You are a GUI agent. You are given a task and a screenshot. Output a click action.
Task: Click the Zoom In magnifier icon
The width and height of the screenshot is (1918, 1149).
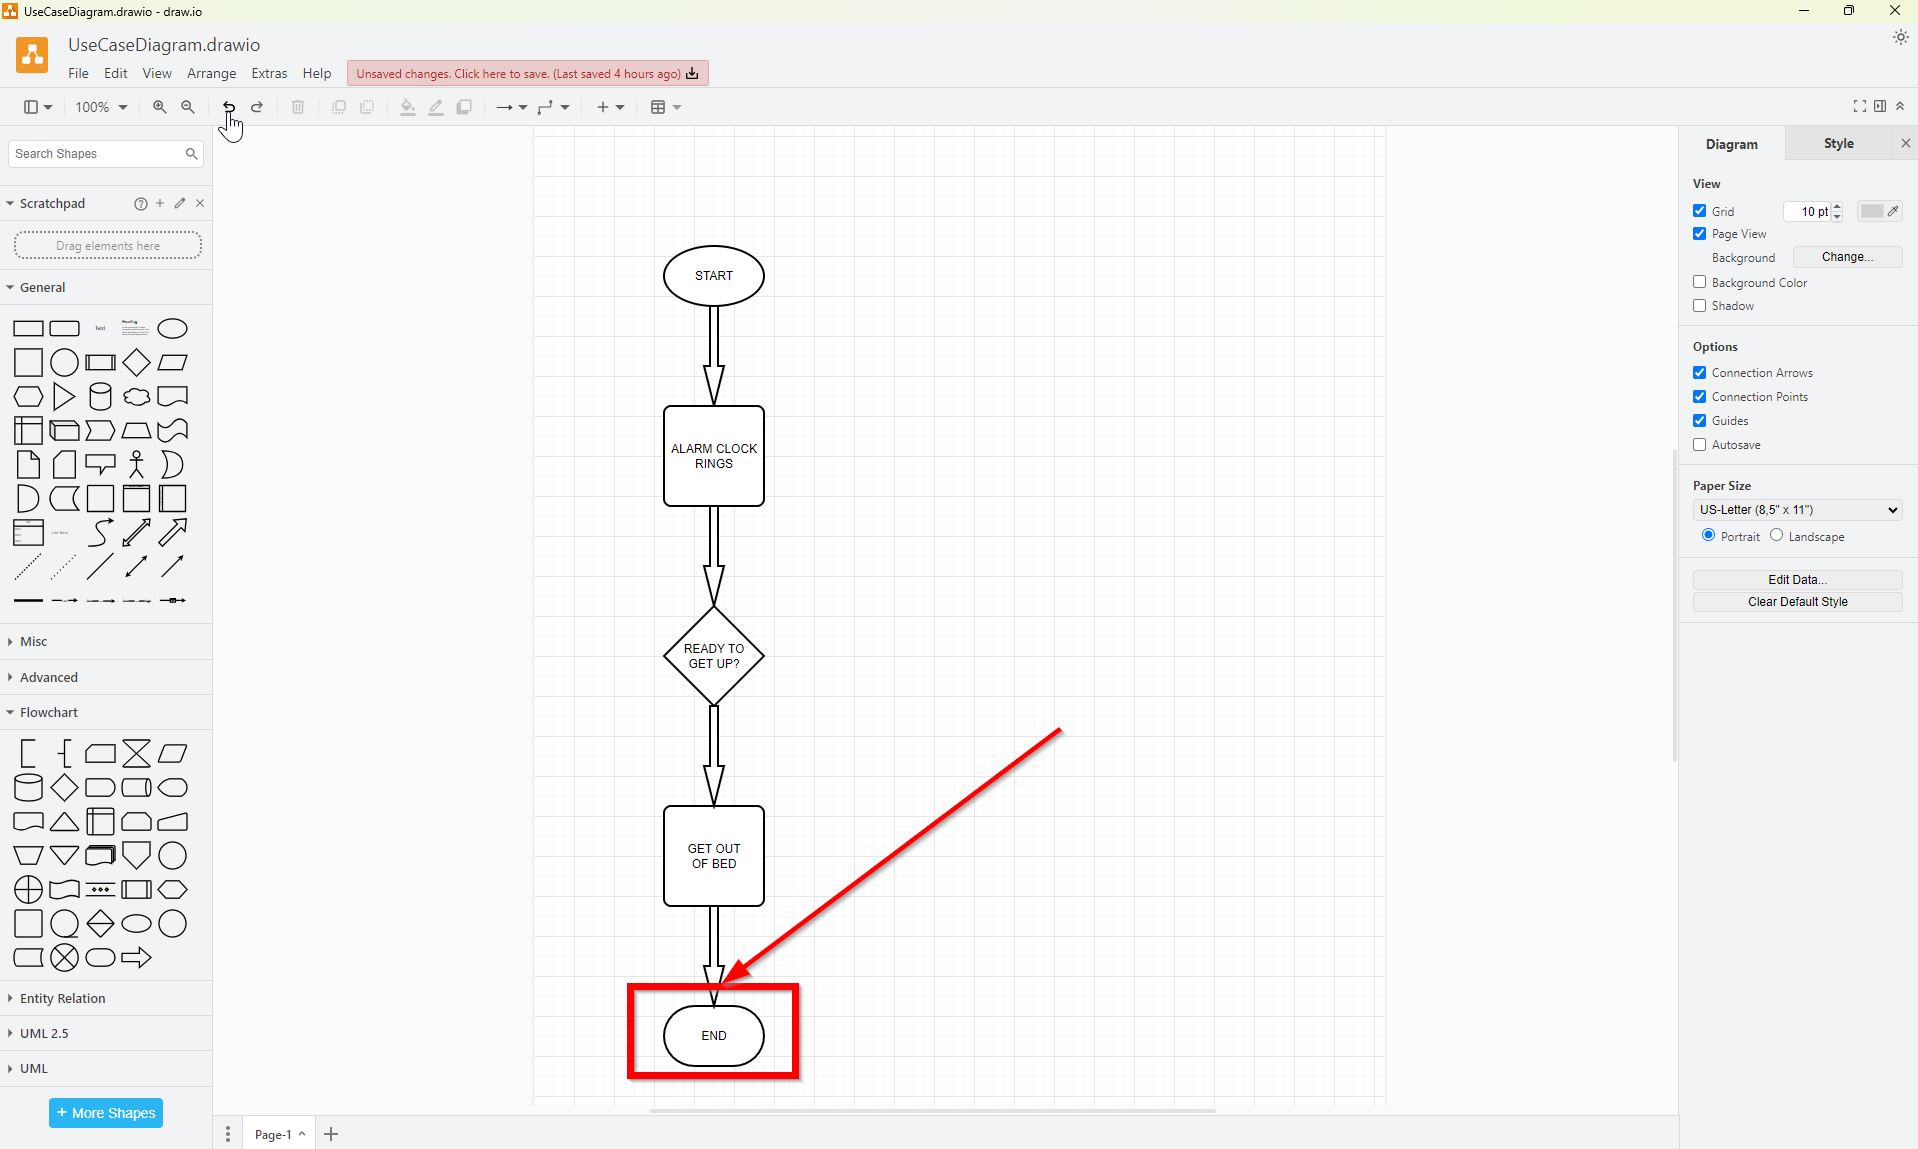point(159,107)
